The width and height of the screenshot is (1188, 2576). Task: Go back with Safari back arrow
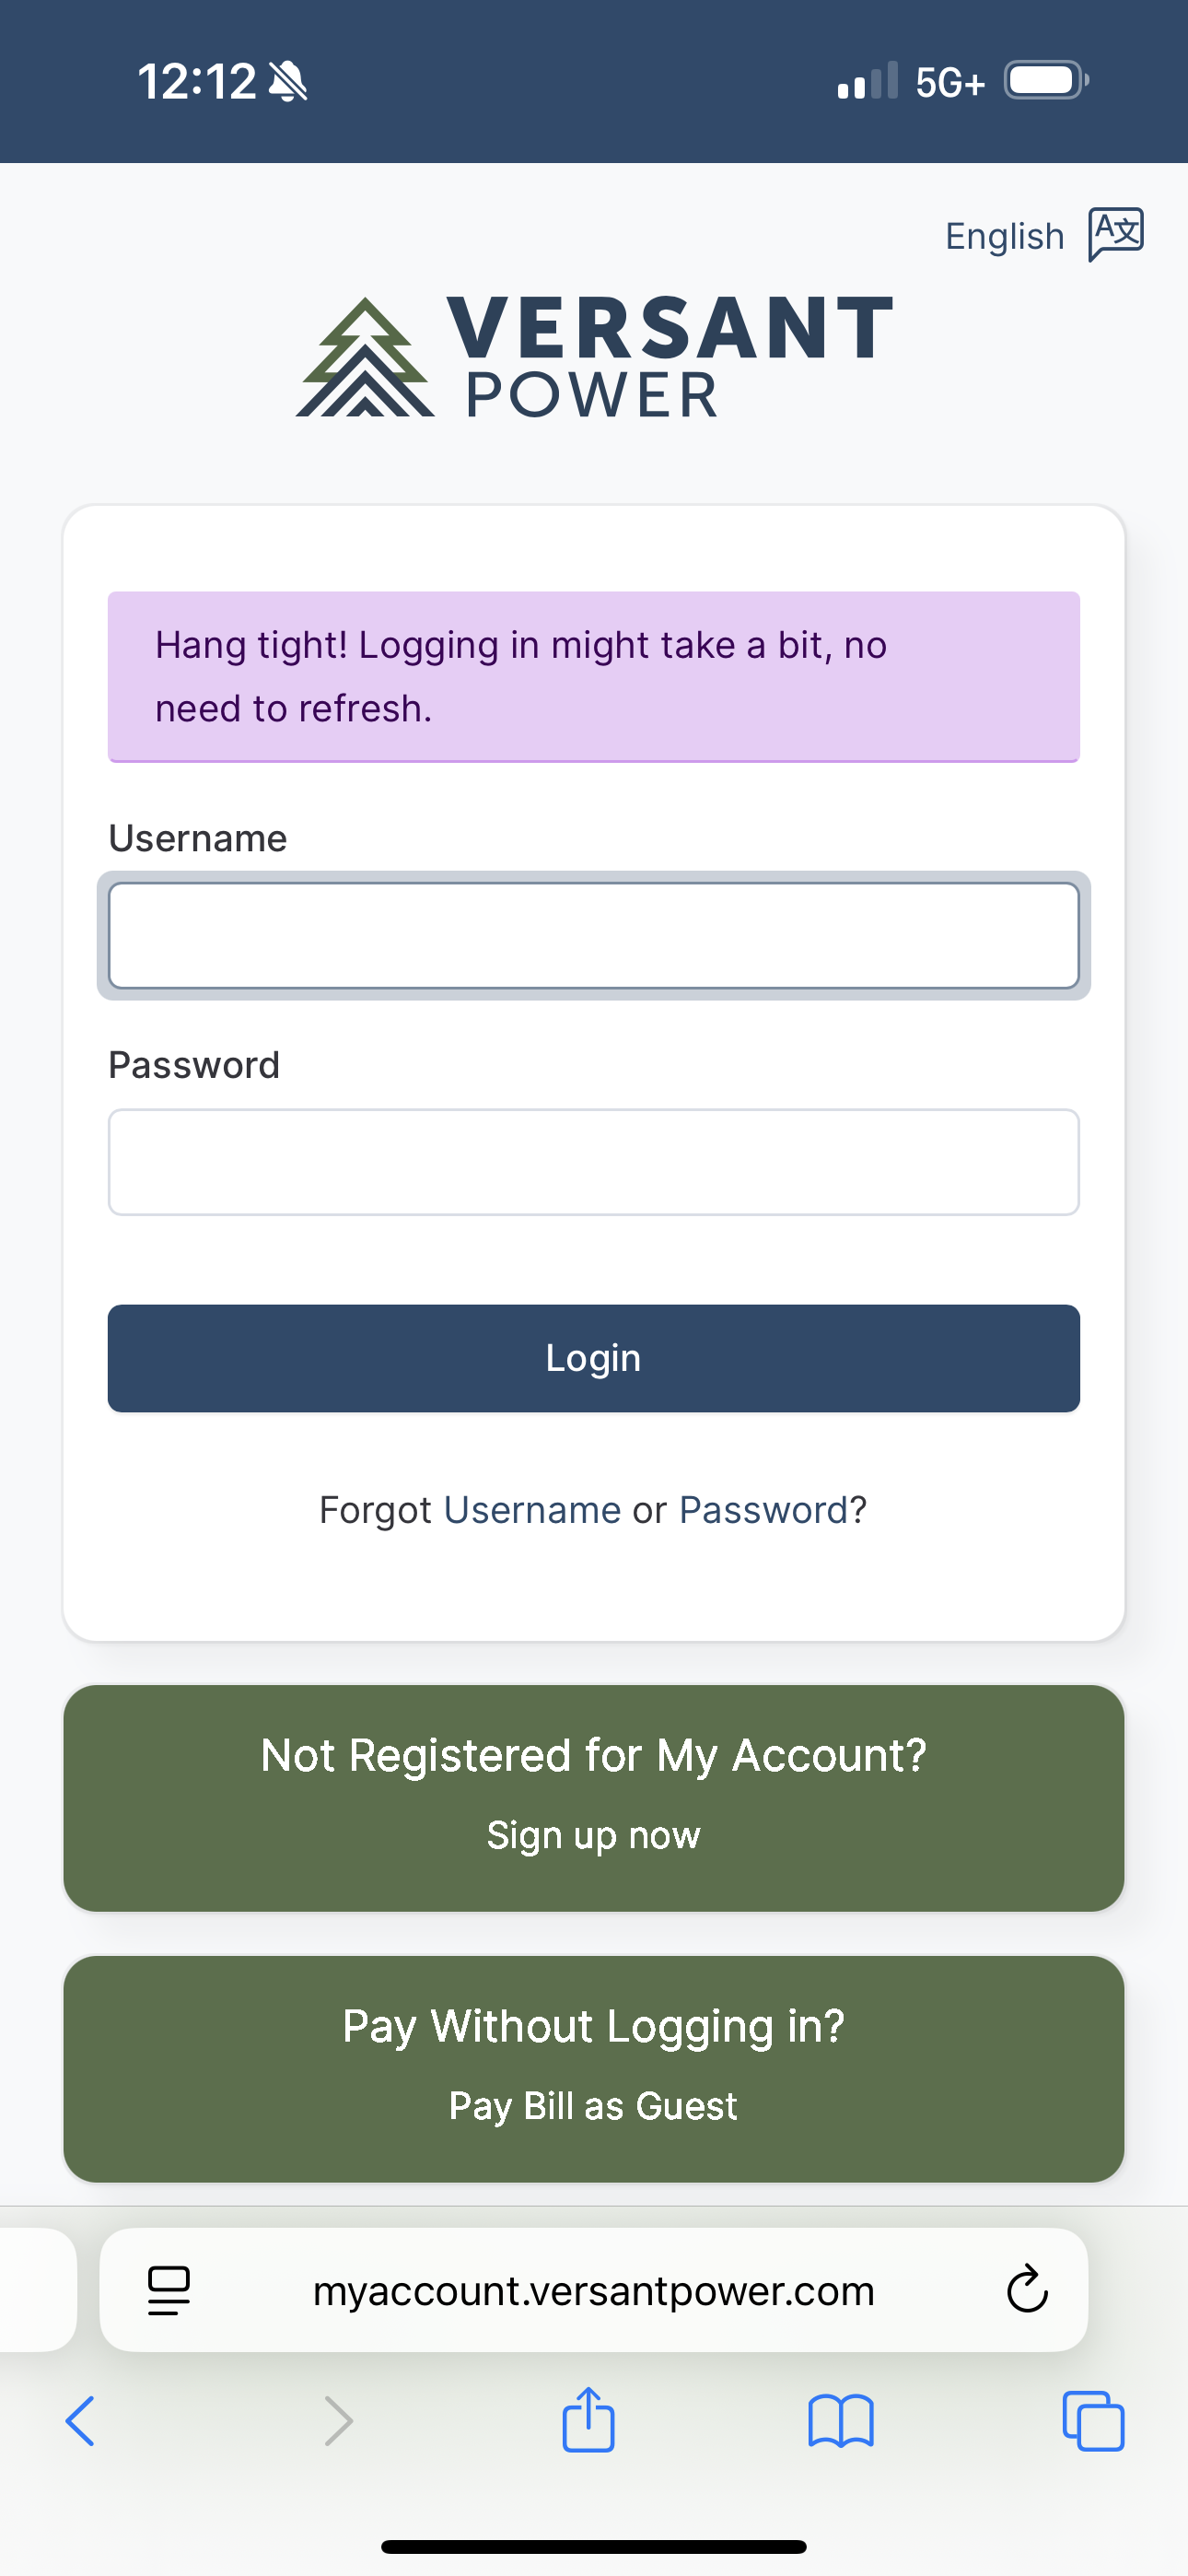[x=80, y=2421]
